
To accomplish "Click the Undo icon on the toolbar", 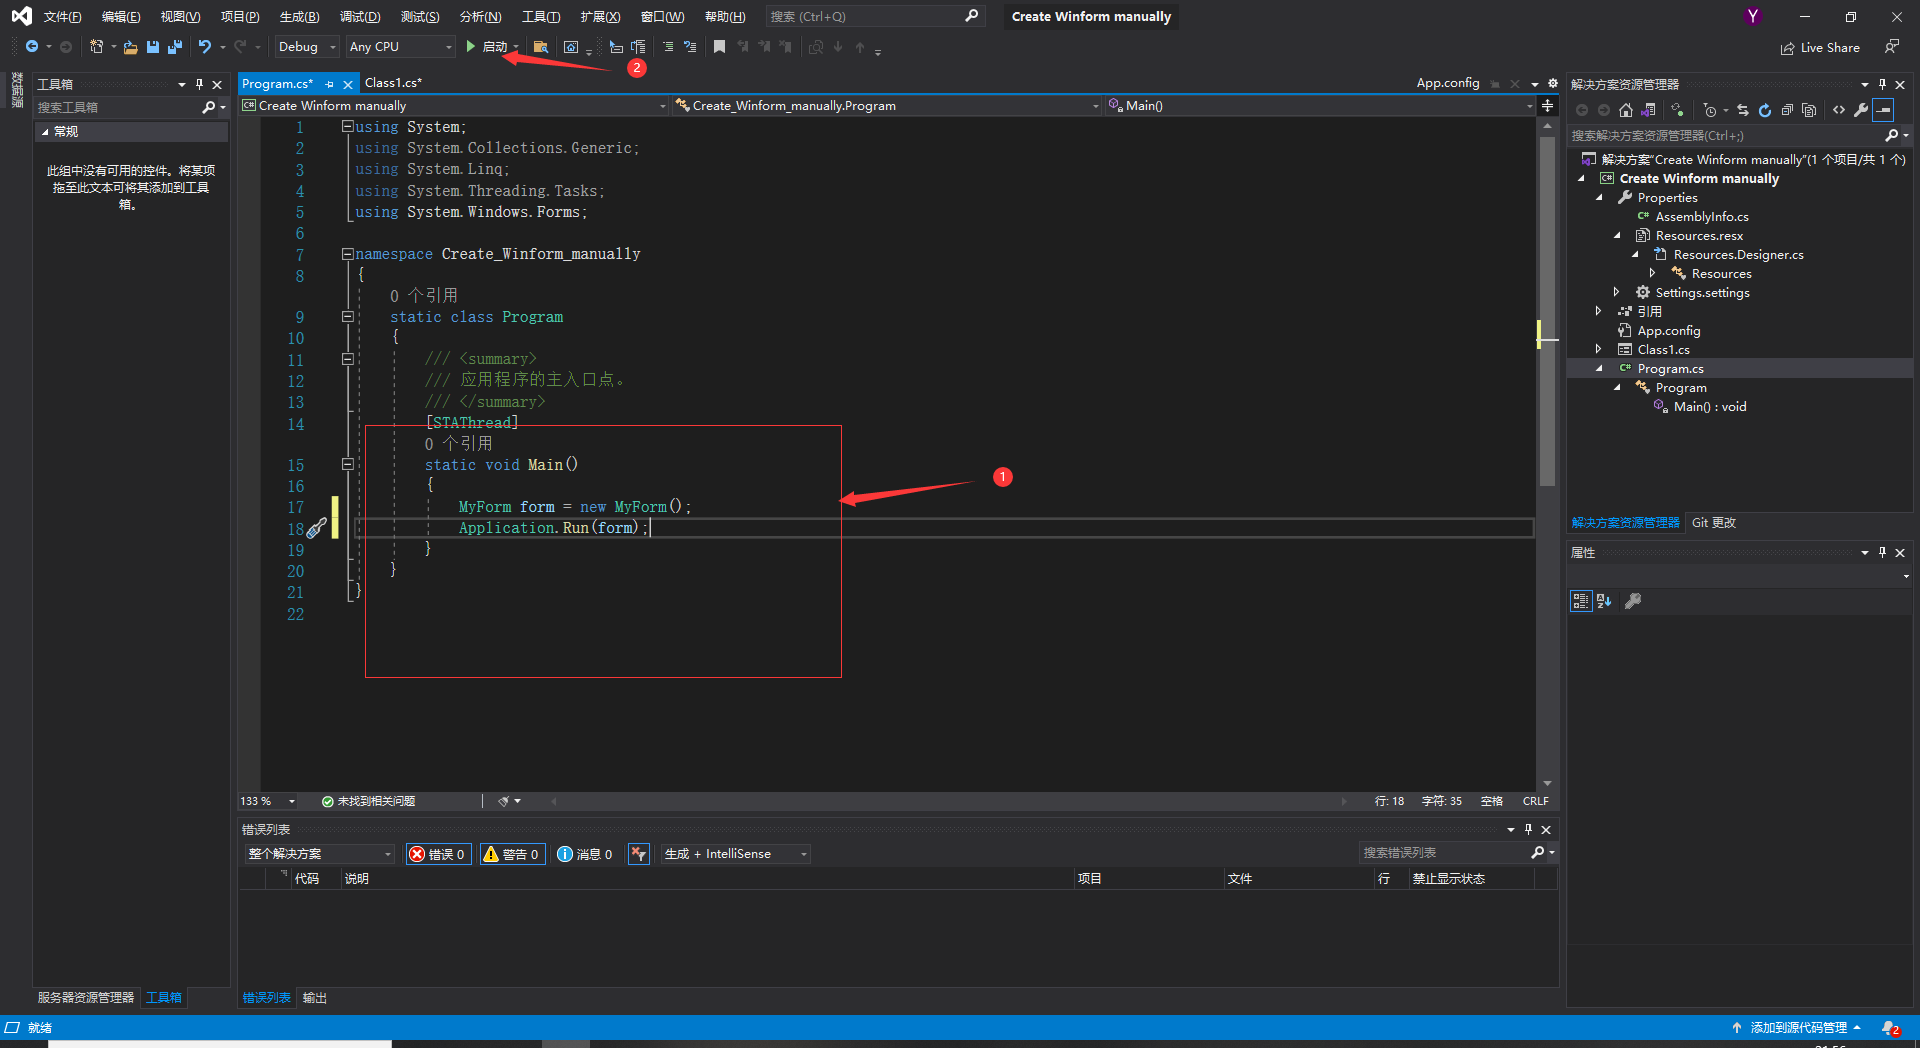I will click(203, 47).
